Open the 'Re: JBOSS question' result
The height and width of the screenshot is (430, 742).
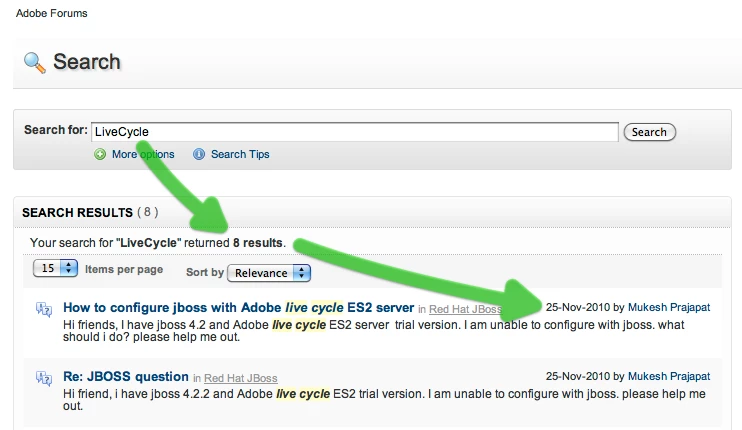(x=126, y=377)
